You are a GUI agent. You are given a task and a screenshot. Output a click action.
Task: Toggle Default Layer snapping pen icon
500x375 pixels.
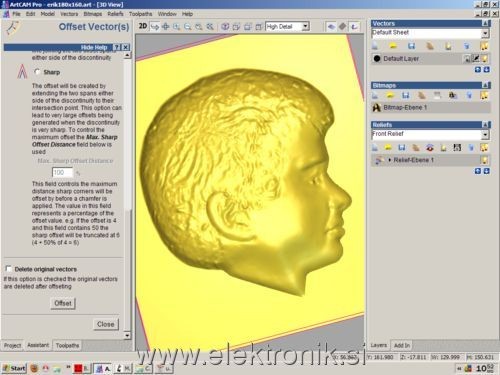click(476, 59)
